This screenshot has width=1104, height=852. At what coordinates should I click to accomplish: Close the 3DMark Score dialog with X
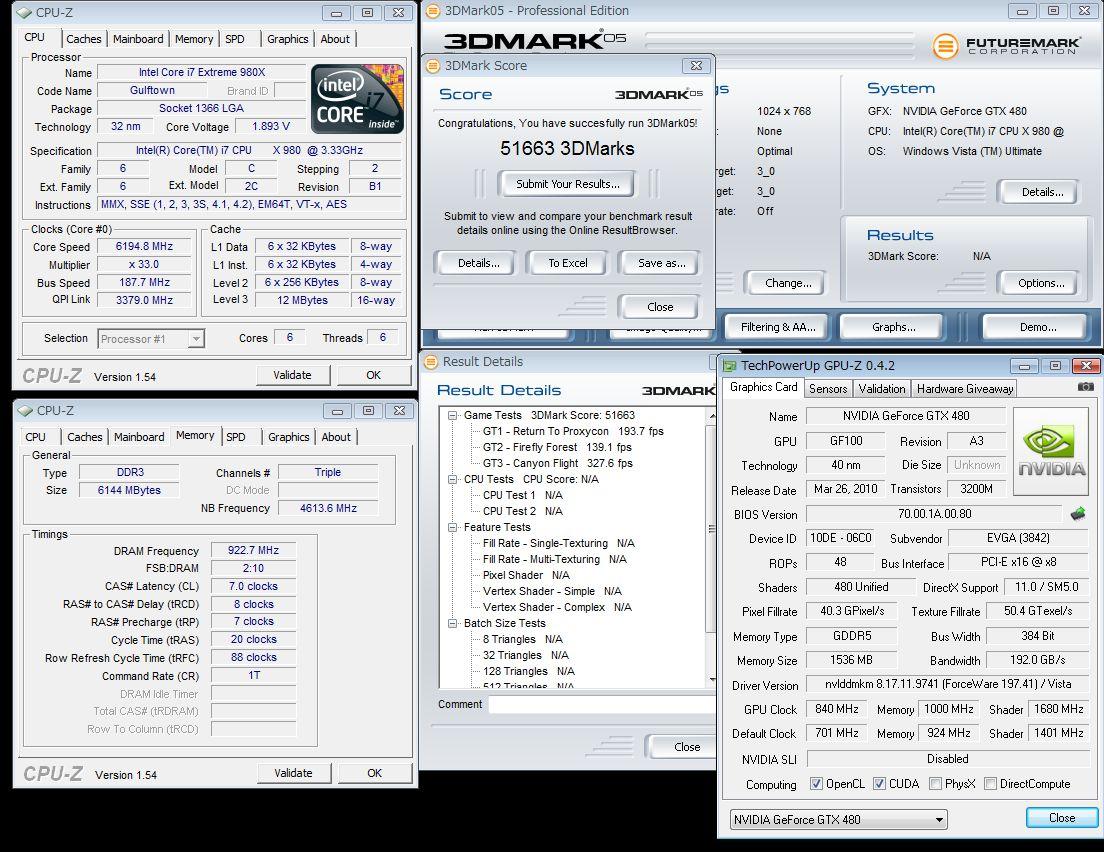(696, 65)
